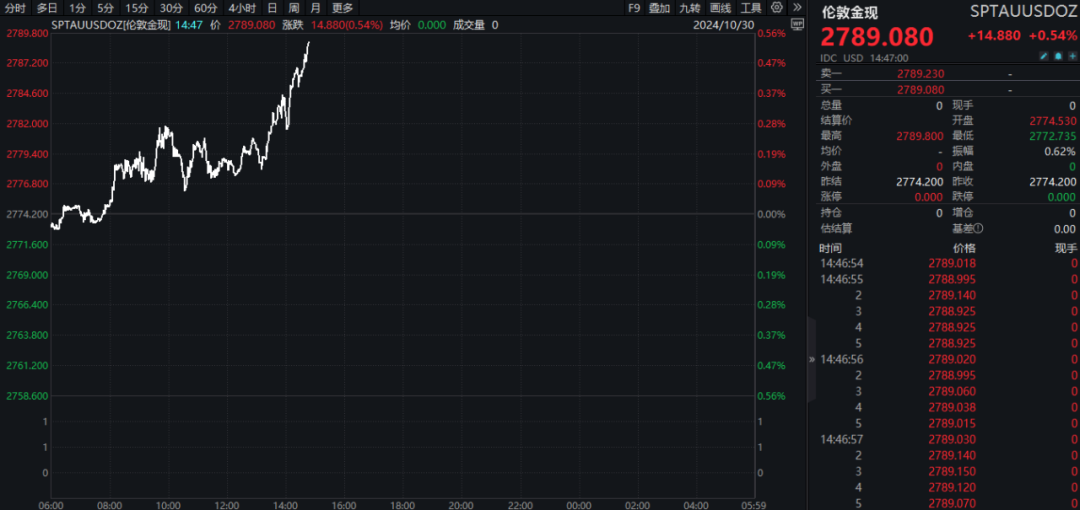Open the 更多 periods dropdown
Screen dimensions: 1080x510
click(x=342, y=7)
